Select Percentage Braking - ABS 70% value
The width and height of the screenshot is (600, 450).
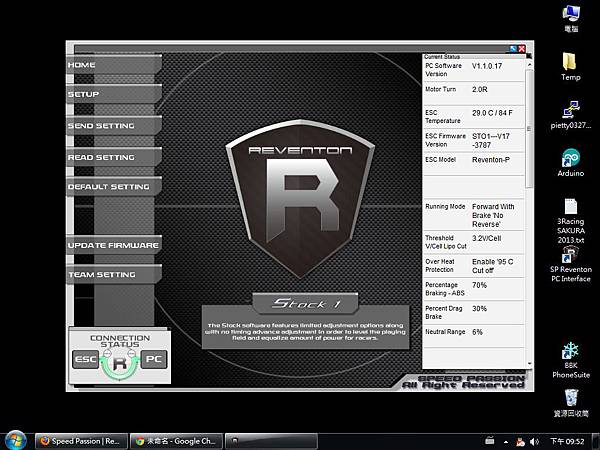(479, 285)
